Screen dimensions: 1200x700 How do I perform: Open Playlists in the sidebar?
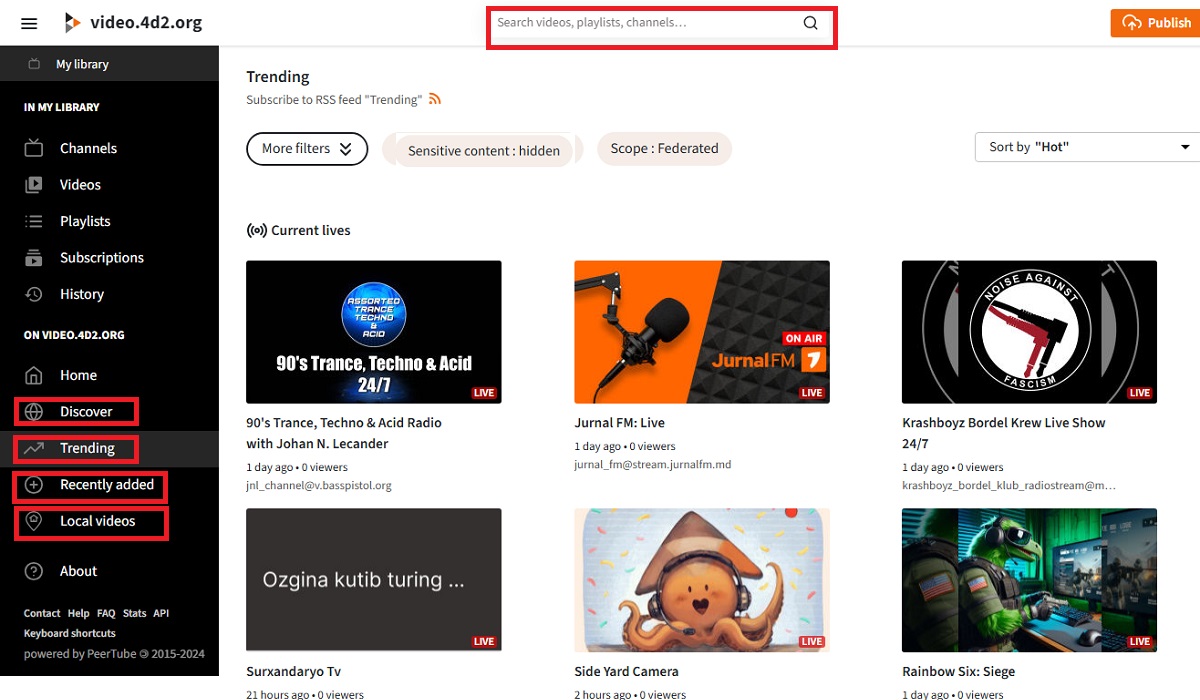(85, 220)
